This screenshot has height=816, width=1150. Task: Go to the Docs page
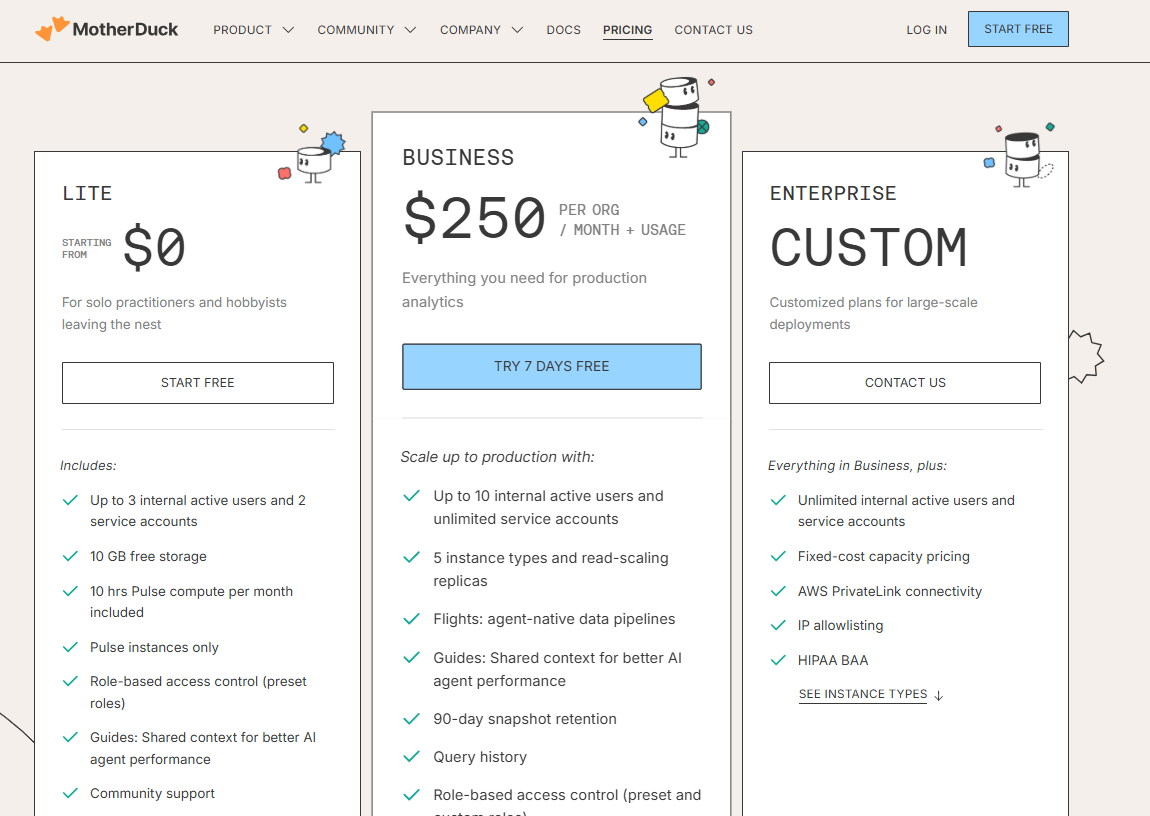point(563,30)
